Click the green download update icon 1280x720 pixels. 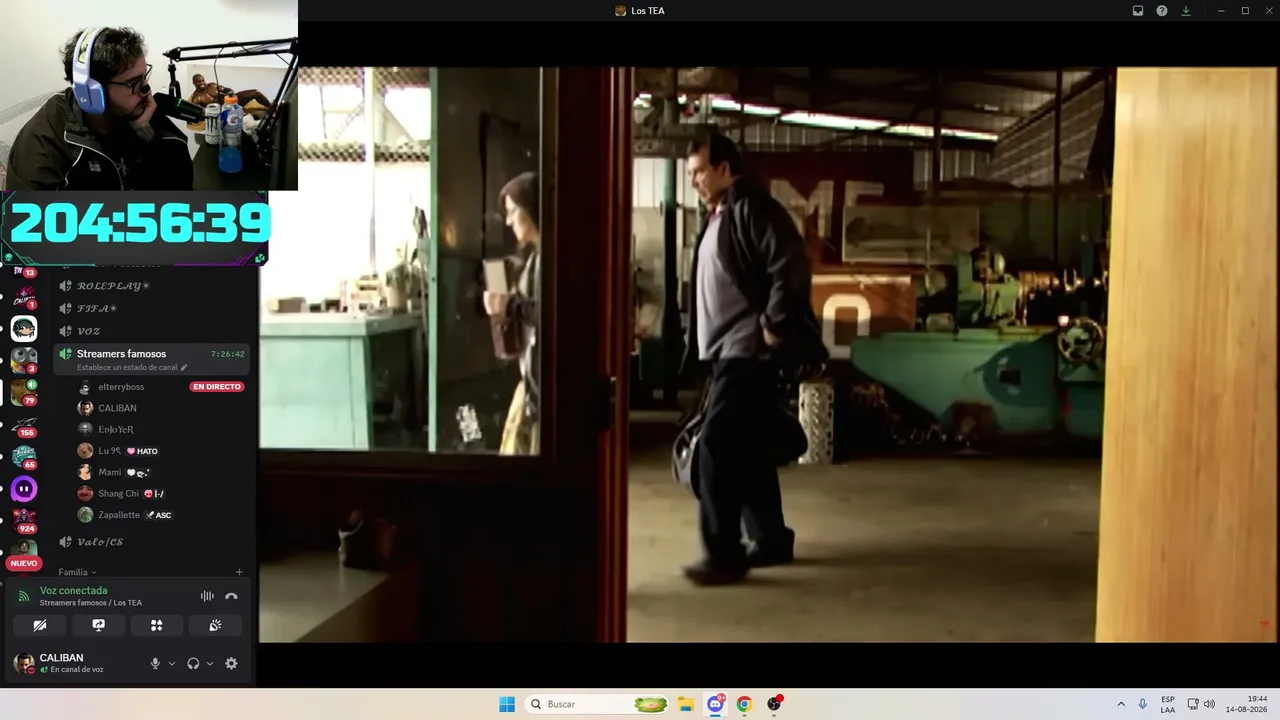tap(1186, 11)
